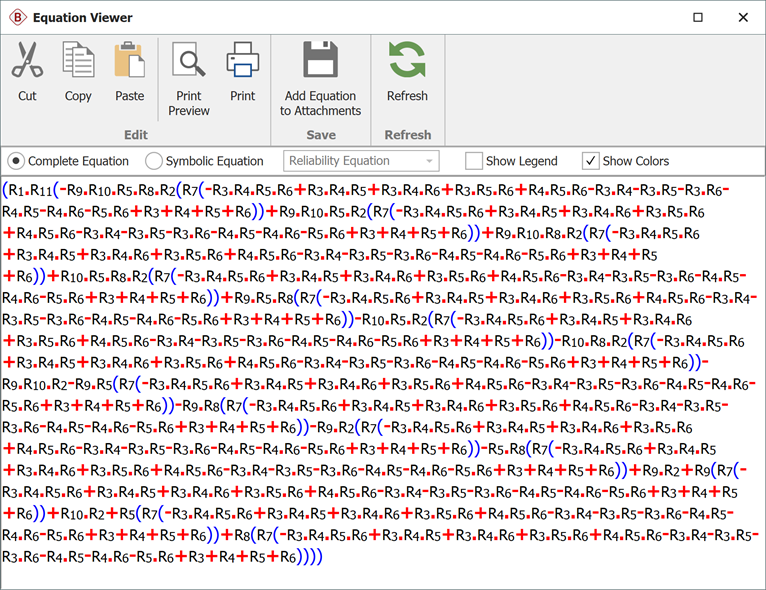Uncheck the Show Colors checkbox
The width and height of the screenshot is (766, 590).
coord(591,161)
